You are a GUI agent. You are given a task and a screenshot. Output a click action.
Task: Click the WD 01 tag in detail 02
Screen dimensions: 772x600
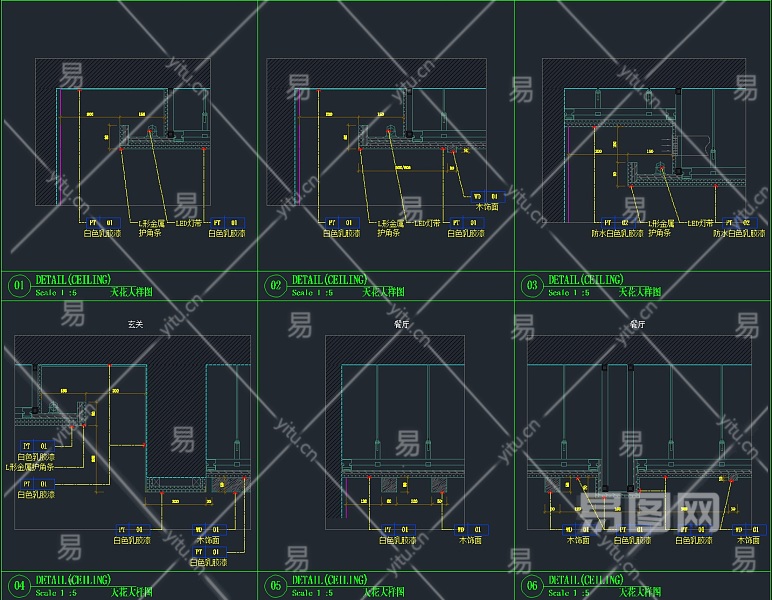tap(488, 196)
